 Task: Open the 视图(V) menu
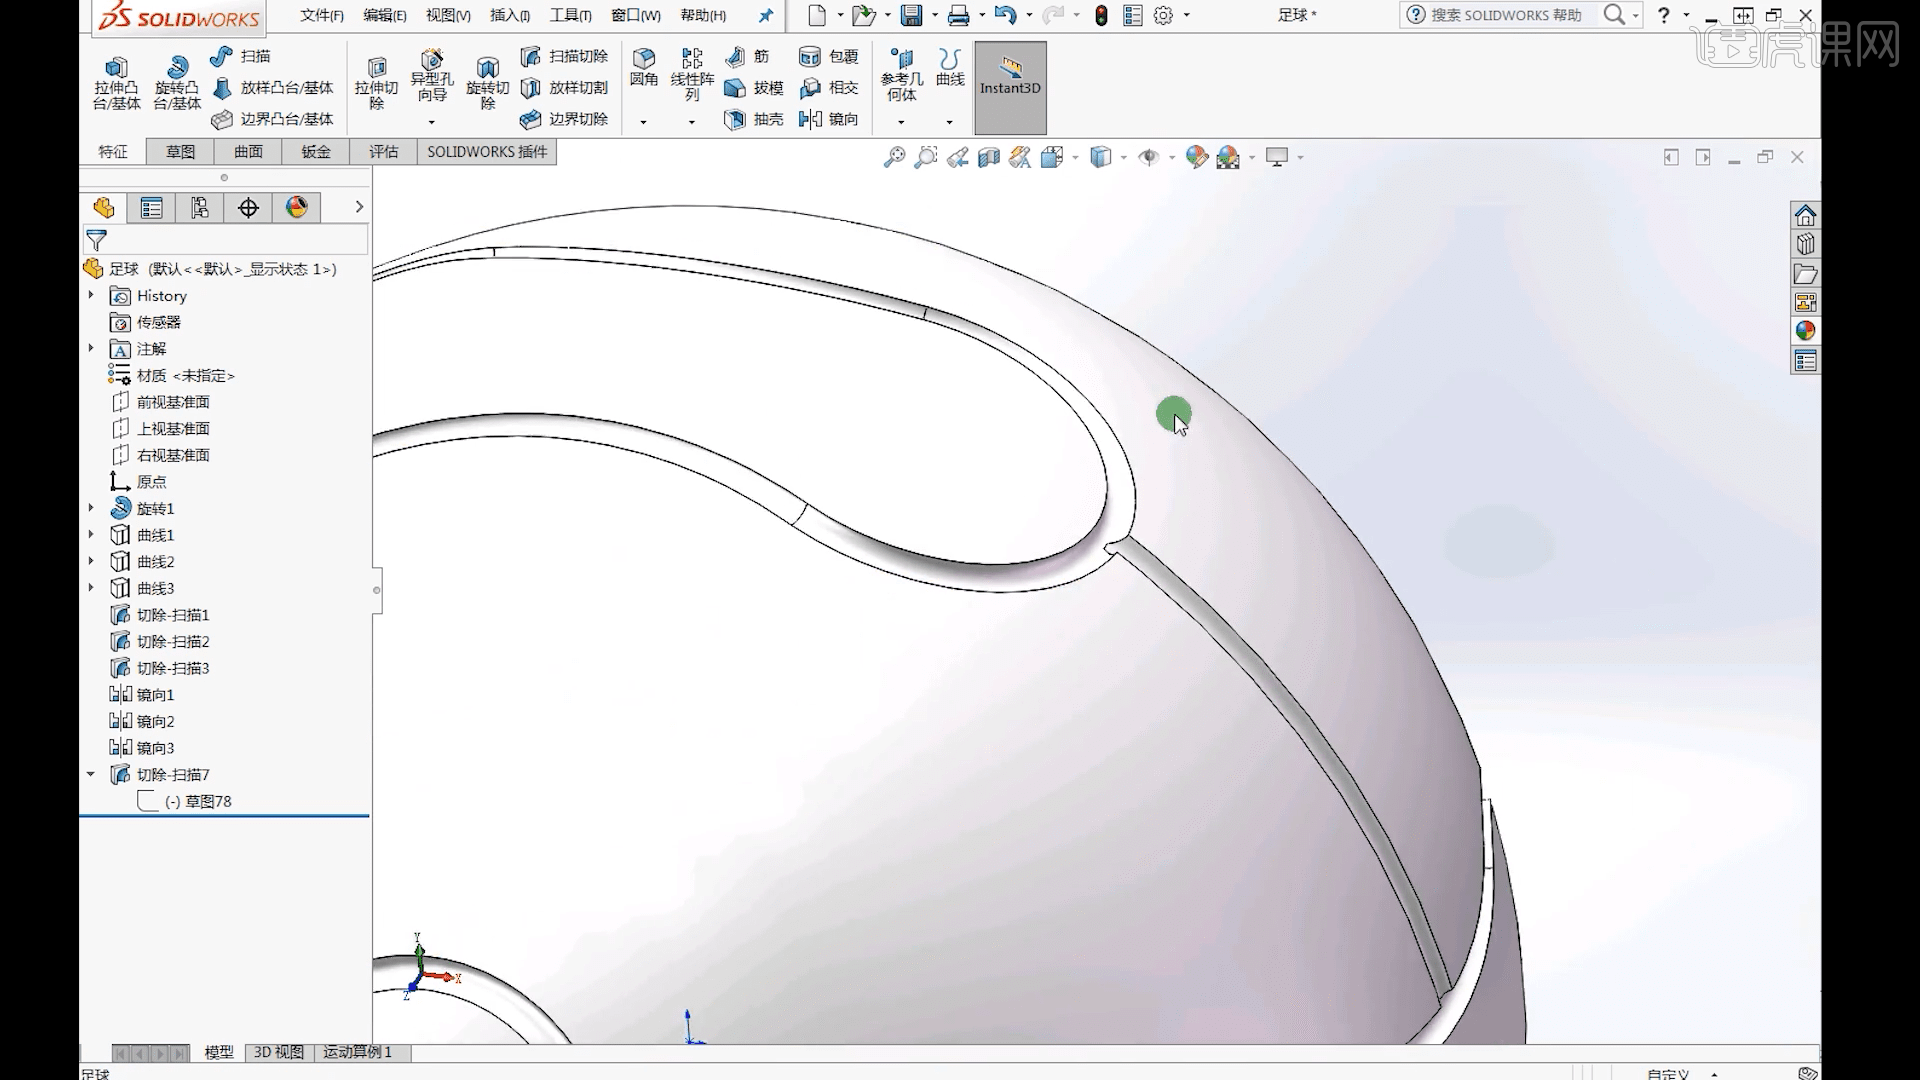point(448,15)
